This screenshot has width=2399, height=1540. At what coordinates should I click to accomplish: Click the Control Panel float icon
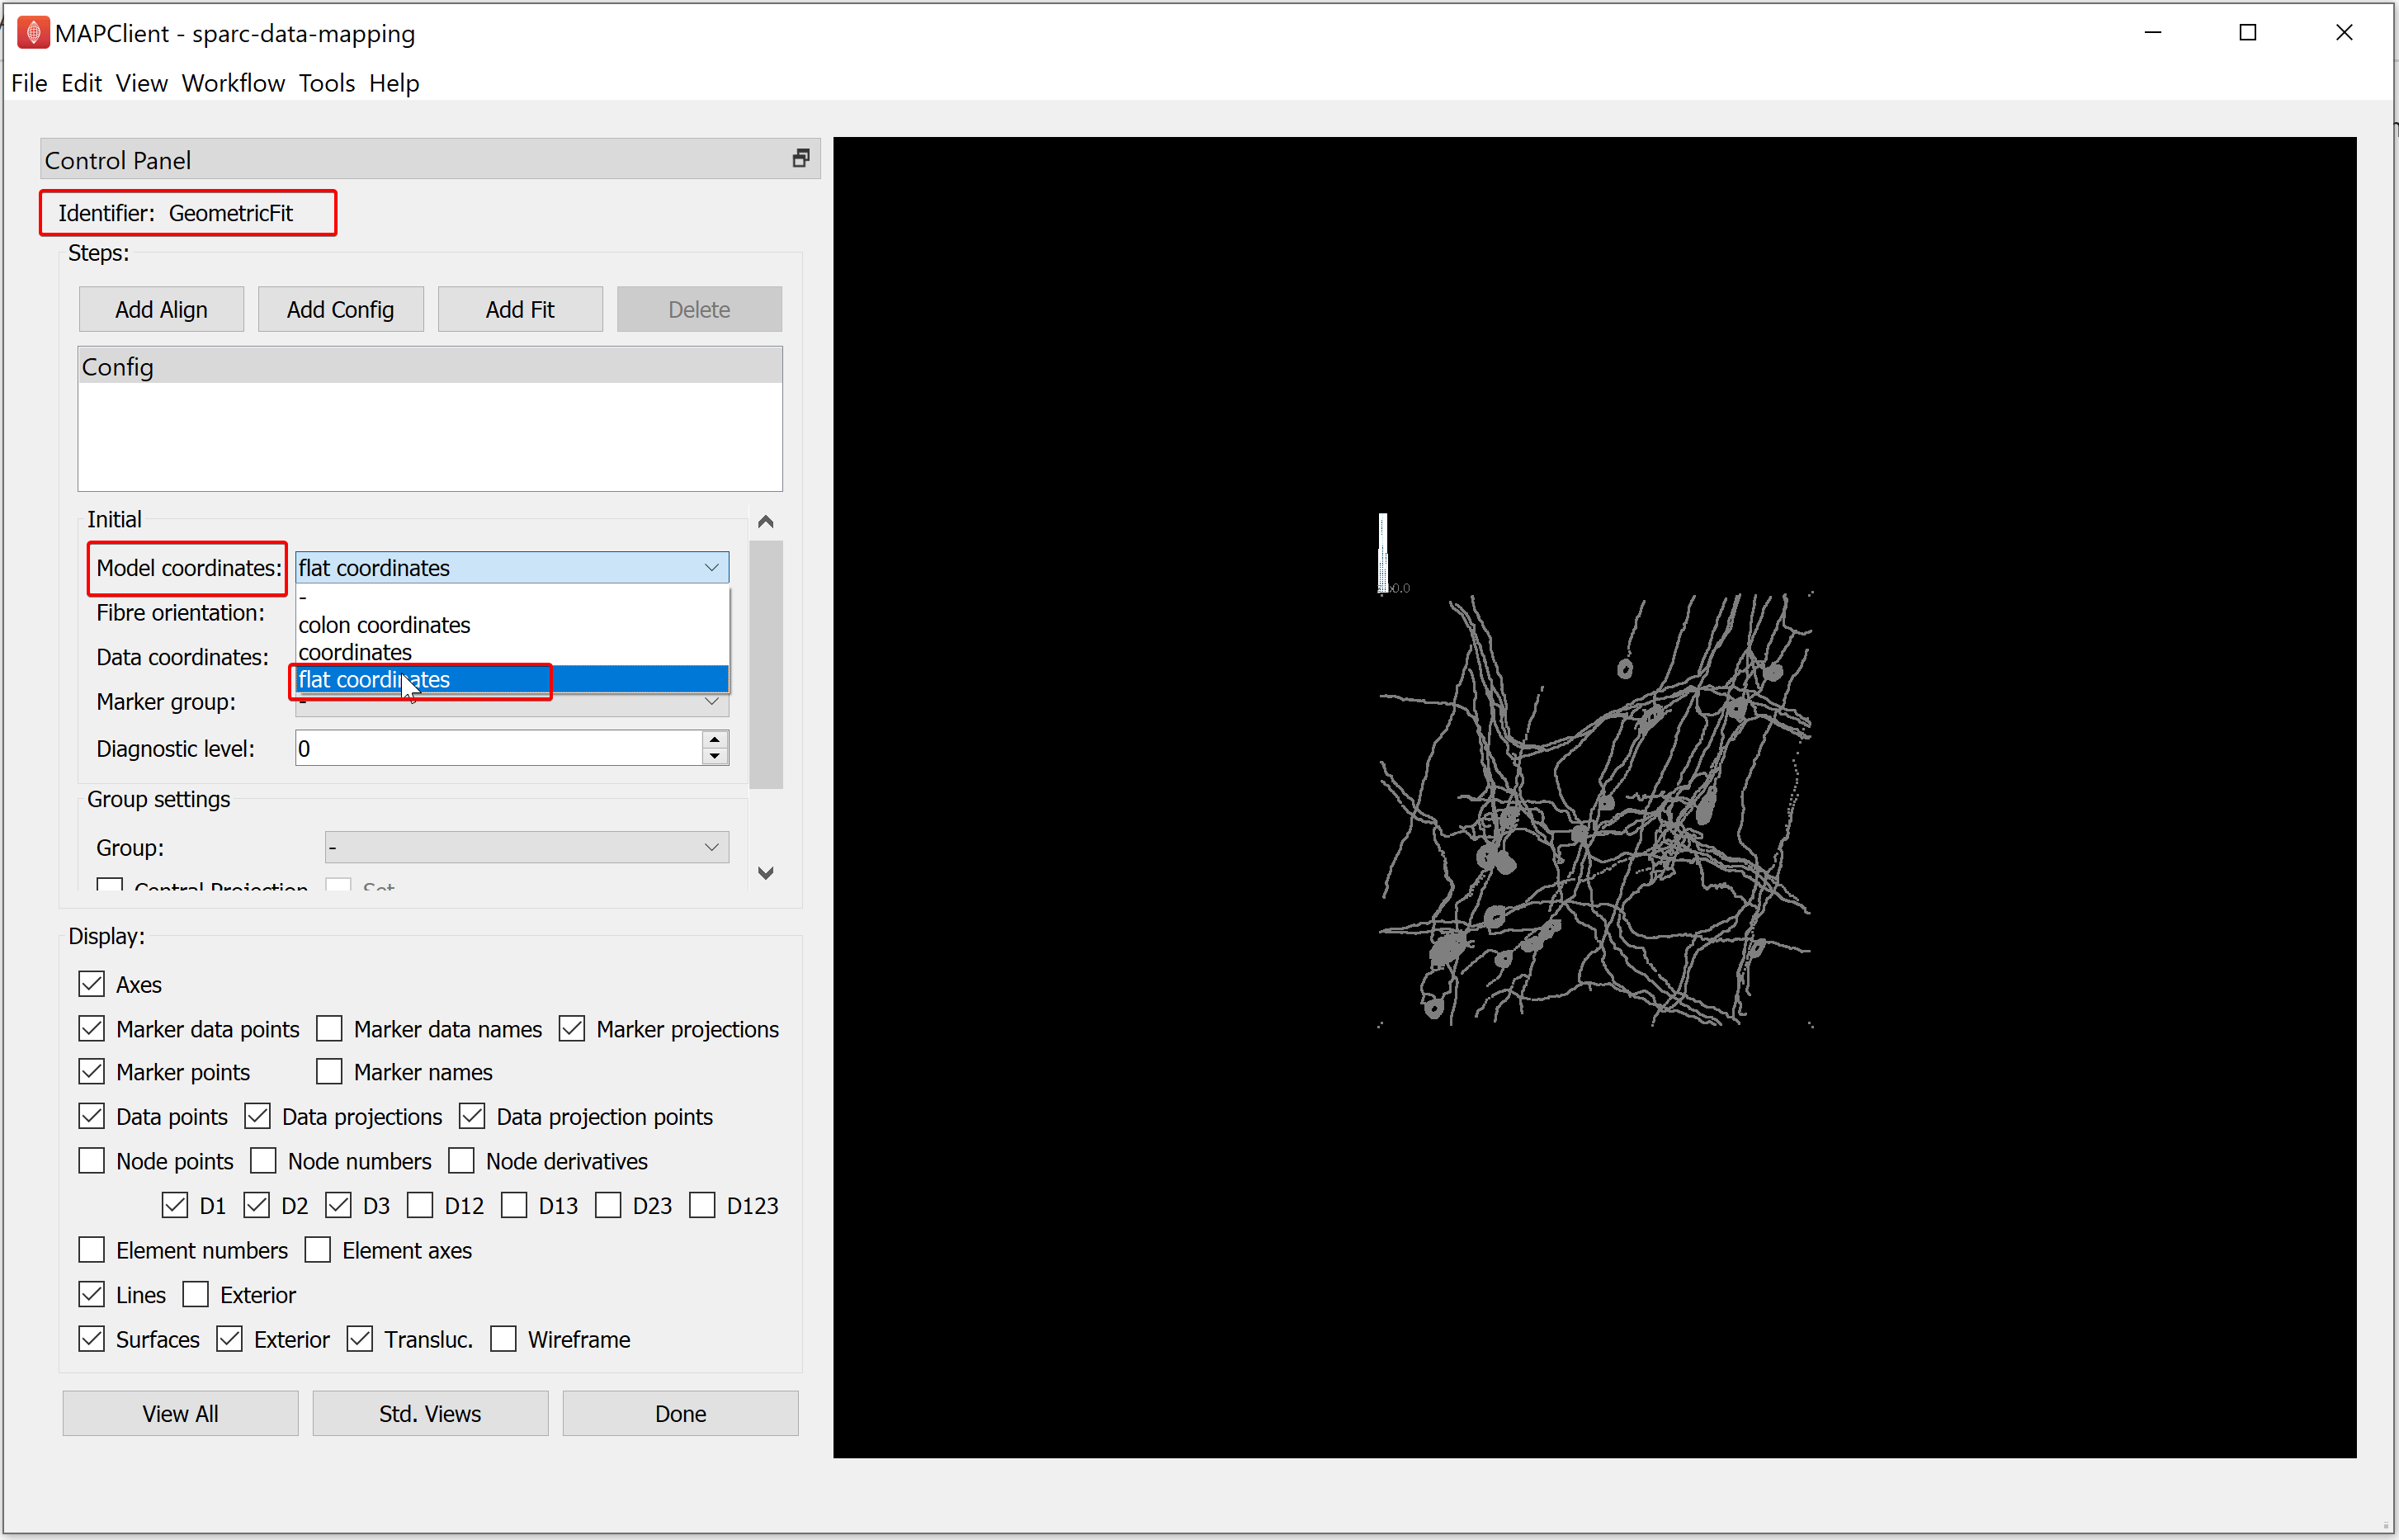click(800, 158)
